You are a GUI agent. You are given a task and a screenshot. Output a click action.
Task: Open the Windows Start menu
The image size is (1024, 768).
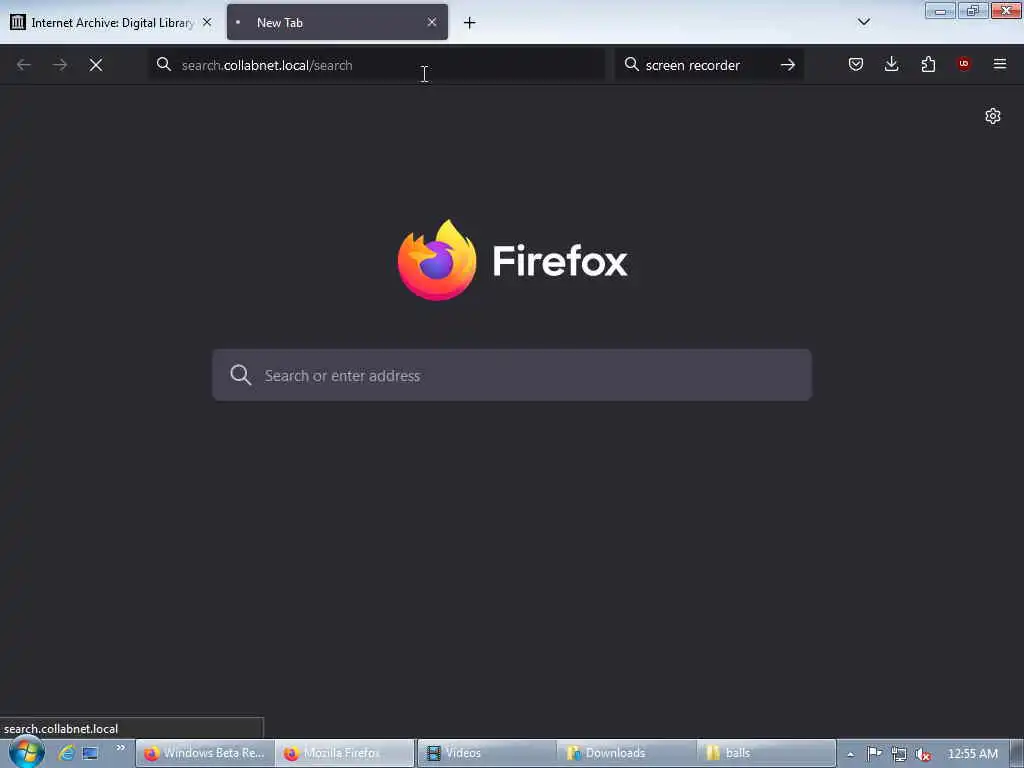(26, 752)
